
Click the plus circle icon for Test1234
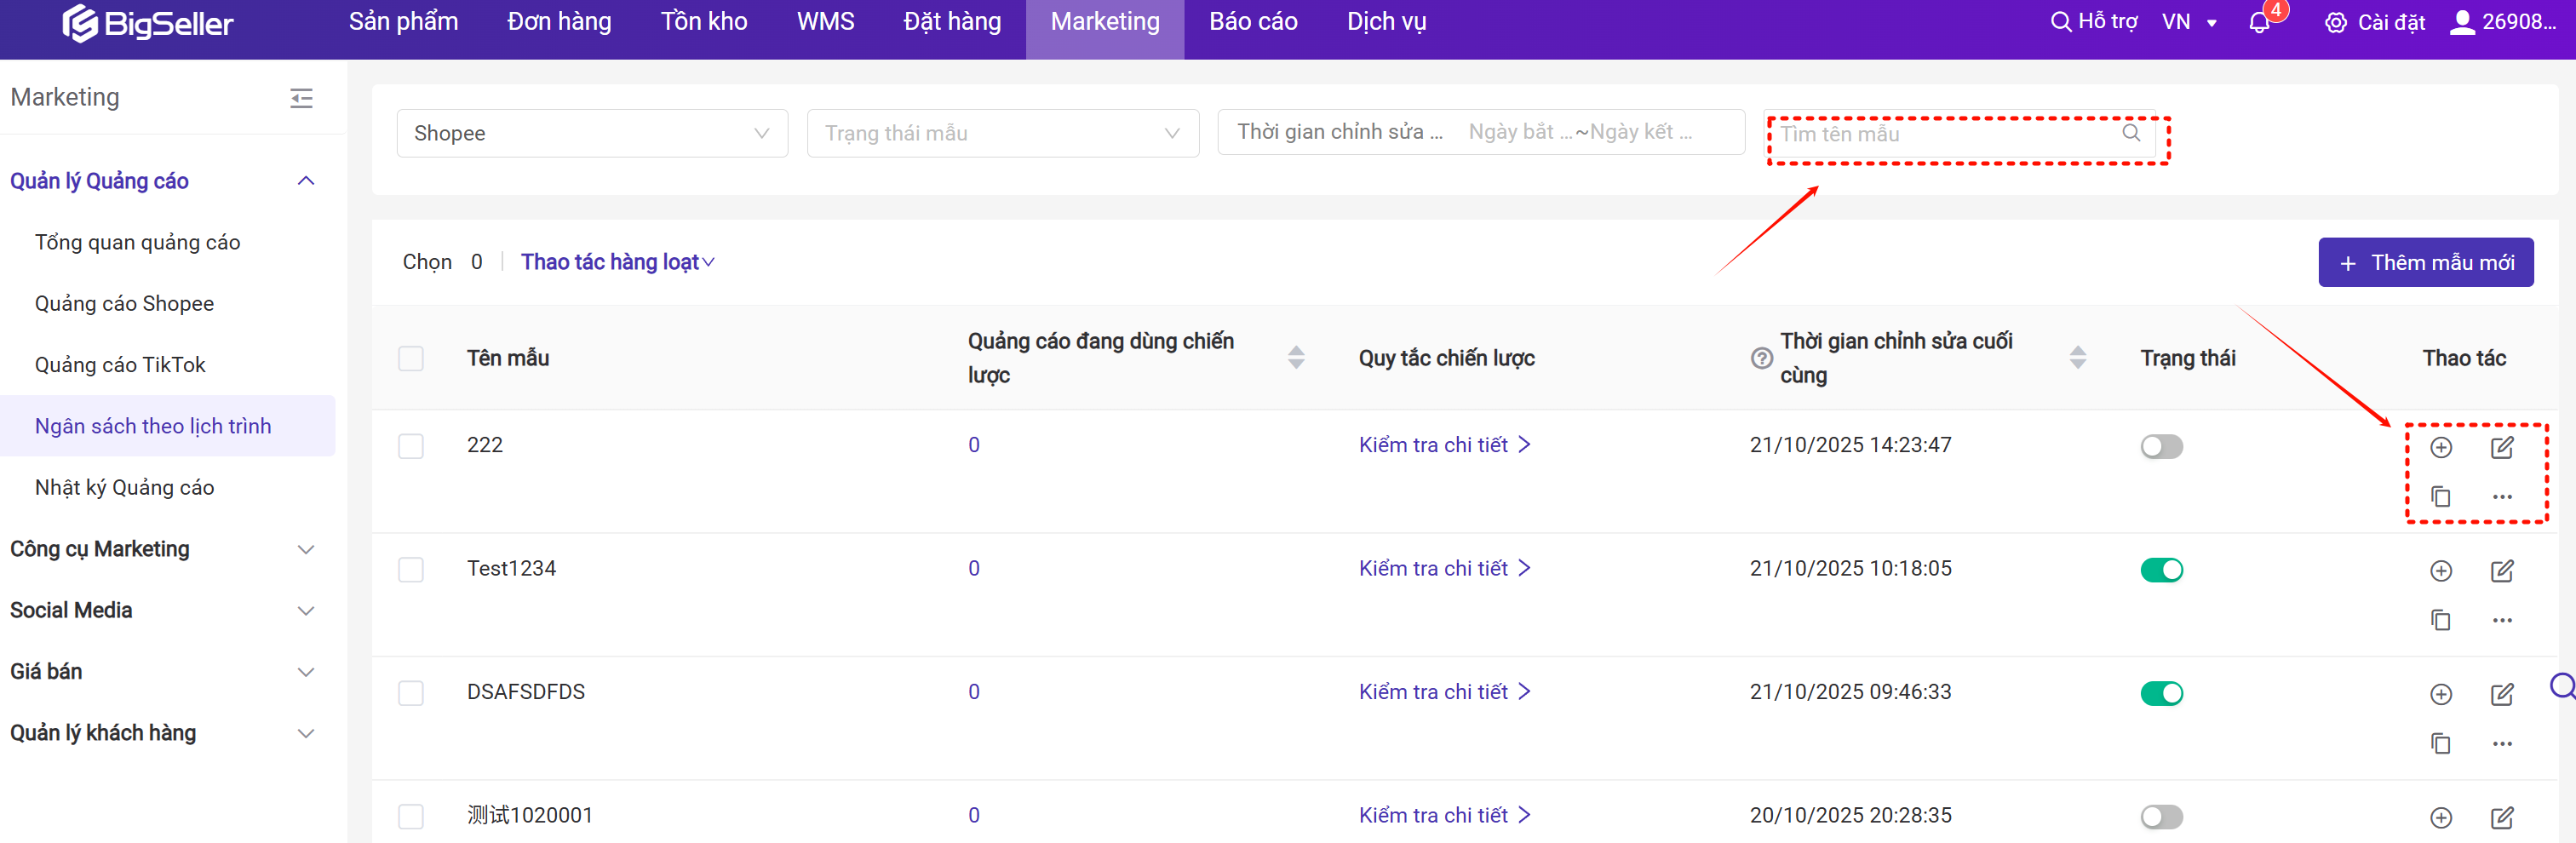[x=2440, y=571]
